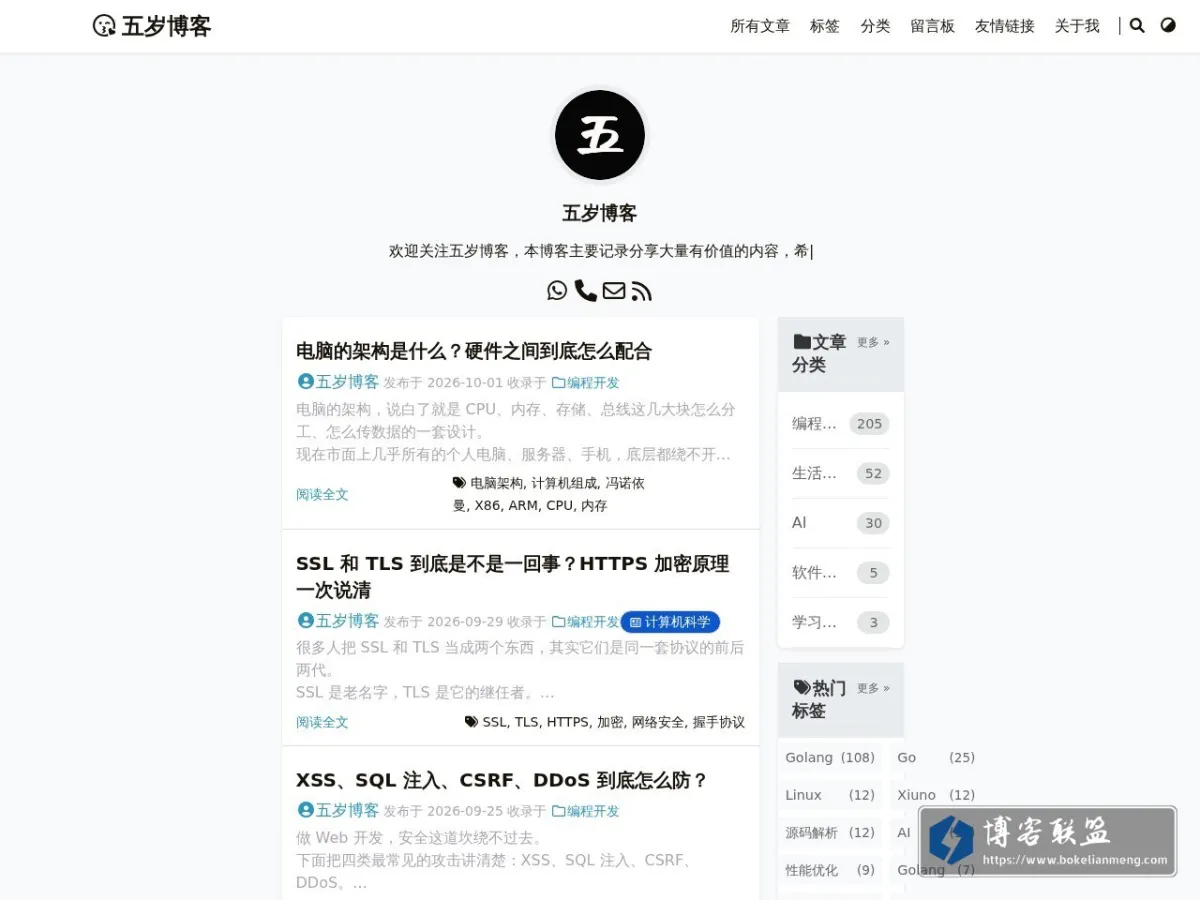The width and height of the screenshot is (1200, 900).
Task: Click the 五岁博客 logo in header
Action: click(152, 26)
